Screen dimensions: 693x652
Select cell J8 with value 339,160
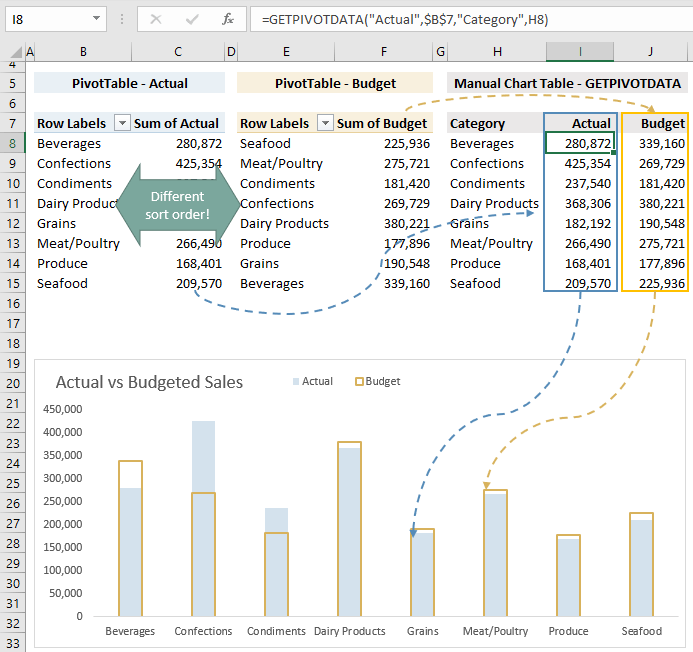pos(655,144)
